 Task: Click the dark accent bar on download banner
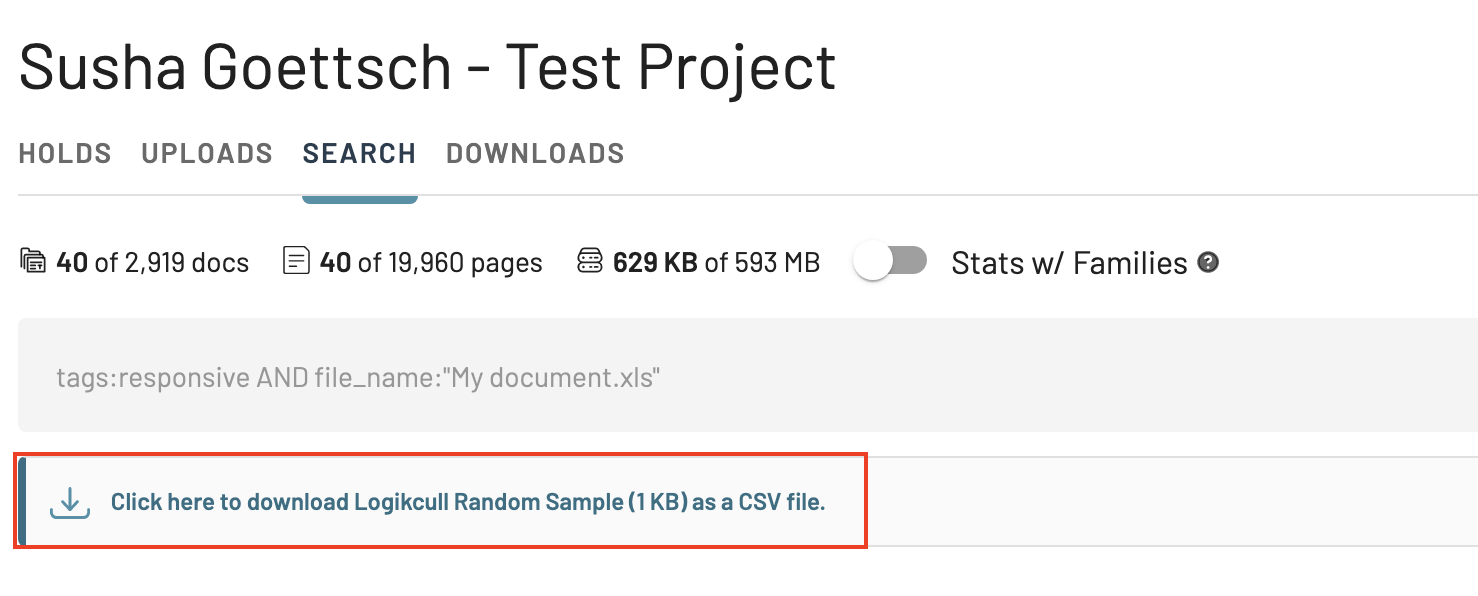pos(22,501)
